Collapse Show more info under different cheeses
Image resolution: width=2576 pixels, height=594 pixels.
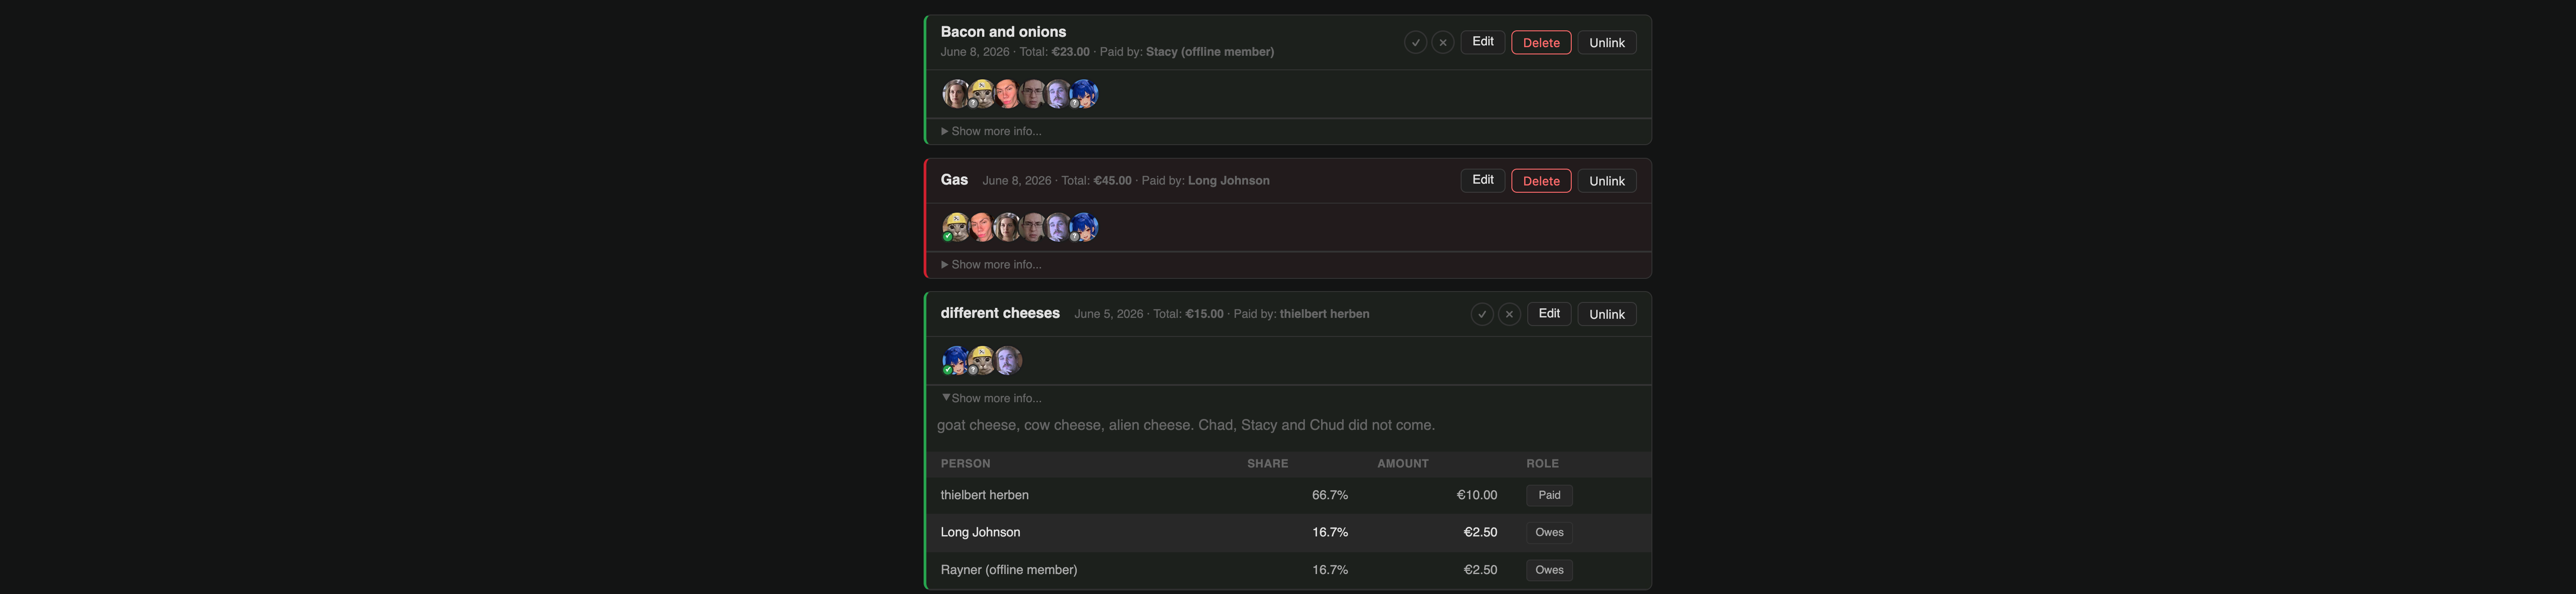click(991, 398)
